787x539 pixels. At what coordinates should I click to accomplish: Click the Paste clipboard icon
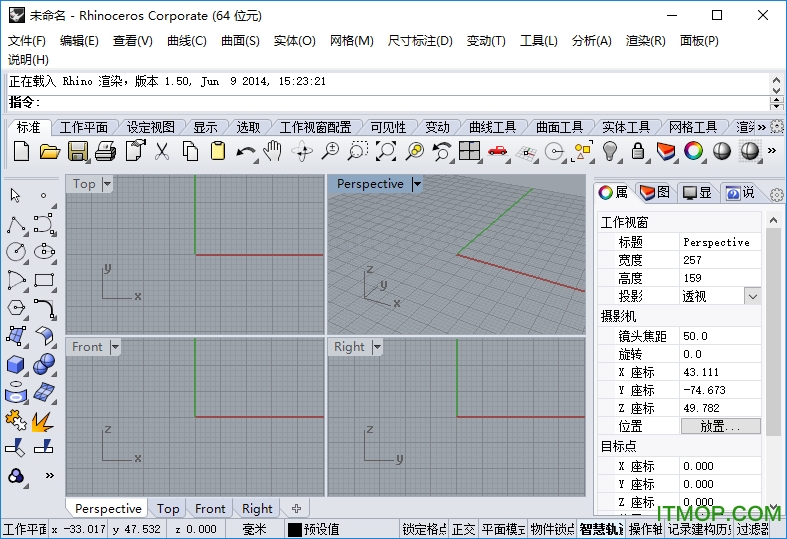coord(218,151)
